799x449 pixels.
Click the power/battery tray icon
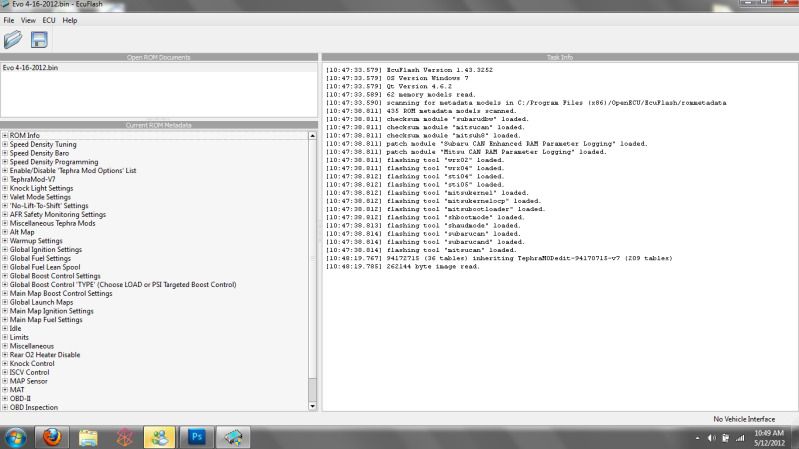point(726,438)
